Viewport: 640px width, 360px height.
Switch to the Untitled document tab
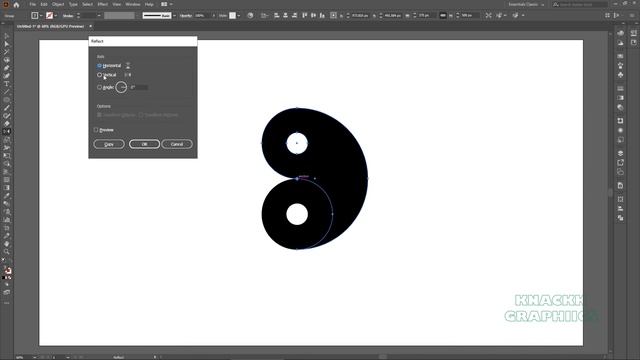(51, 26)
